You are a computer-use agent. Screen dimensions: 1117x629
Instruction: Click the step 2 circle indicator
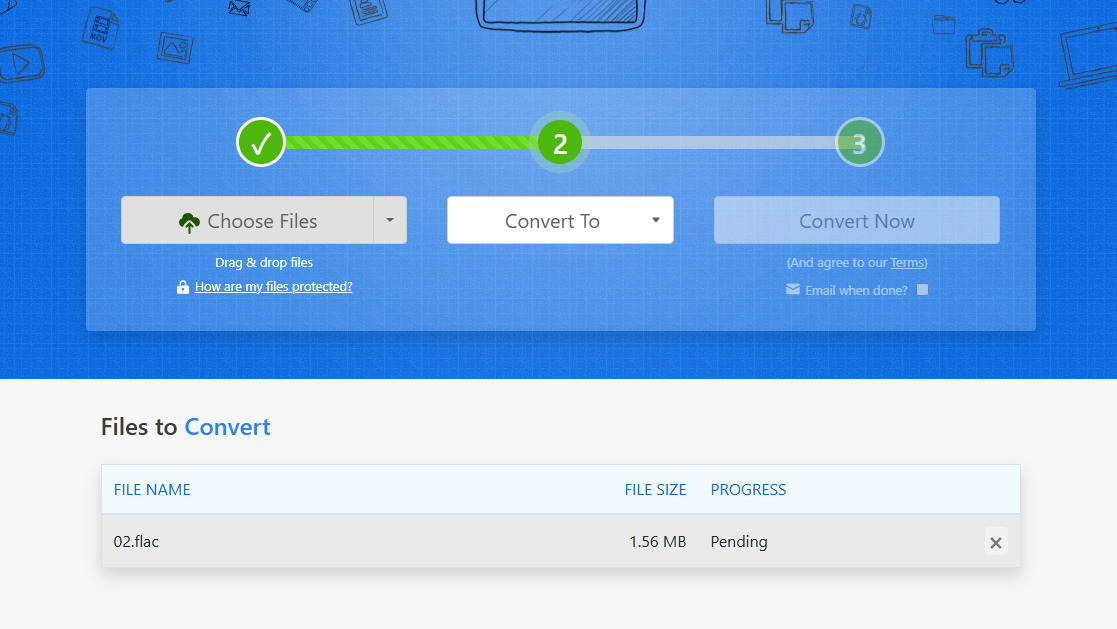coord(560,142)
